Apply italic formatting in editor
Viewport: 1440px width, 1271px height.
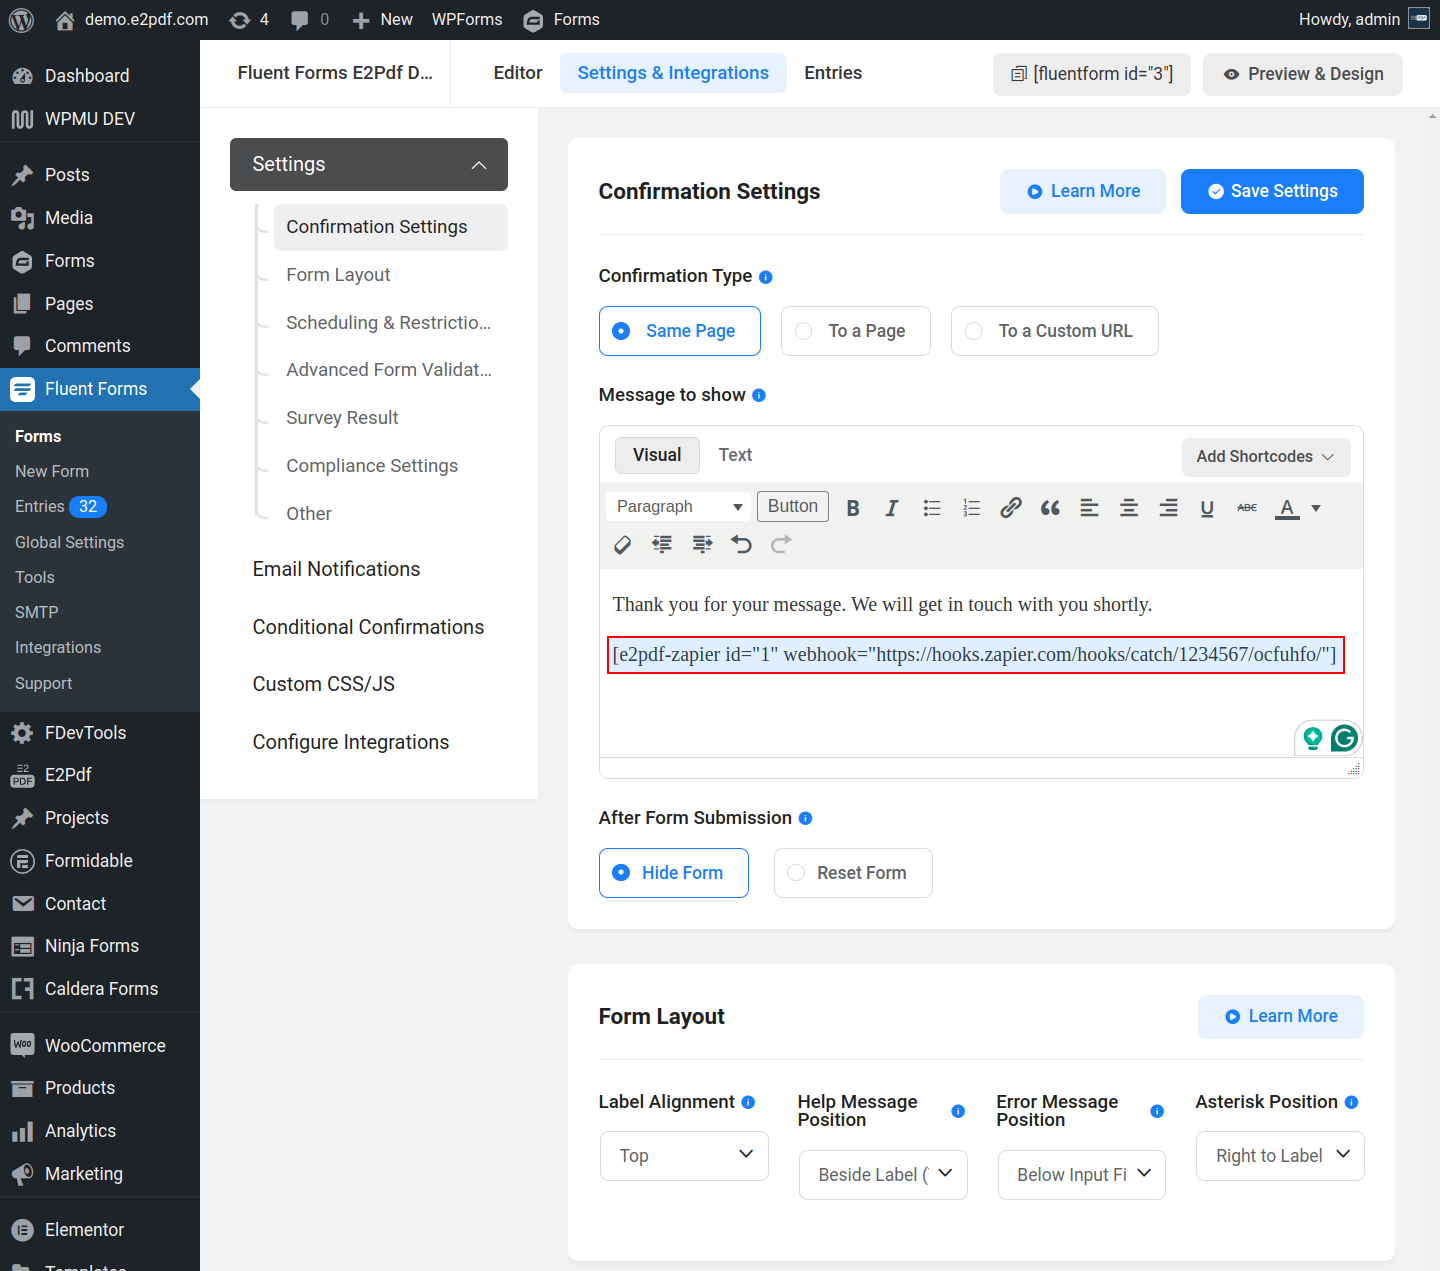pyautogui.click(x=891, y=508)
